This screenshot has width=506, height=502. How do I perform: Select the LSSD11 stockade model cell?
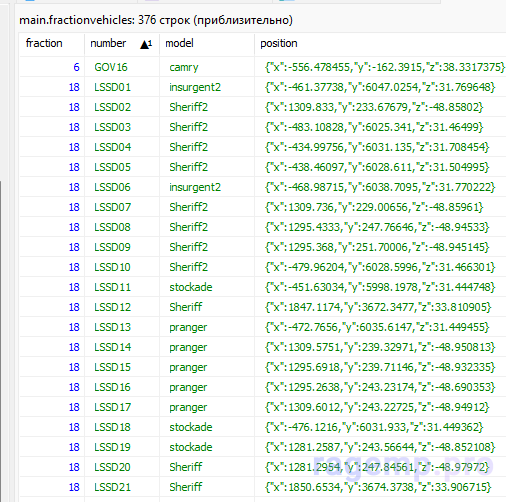[x=207, y=287]
